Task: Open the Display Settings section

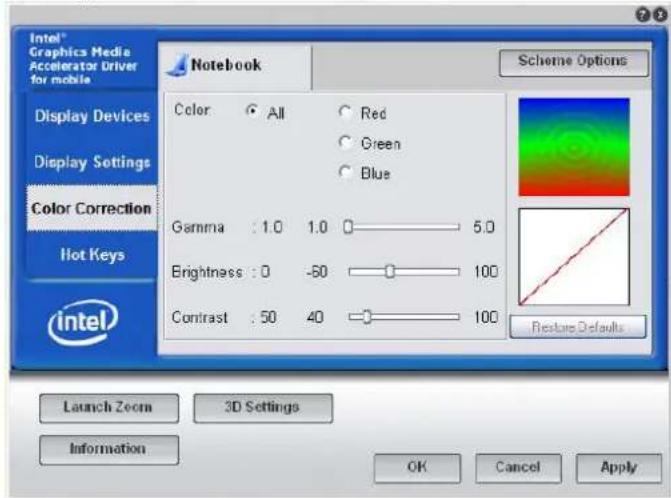Action: (x=92, y=162)
